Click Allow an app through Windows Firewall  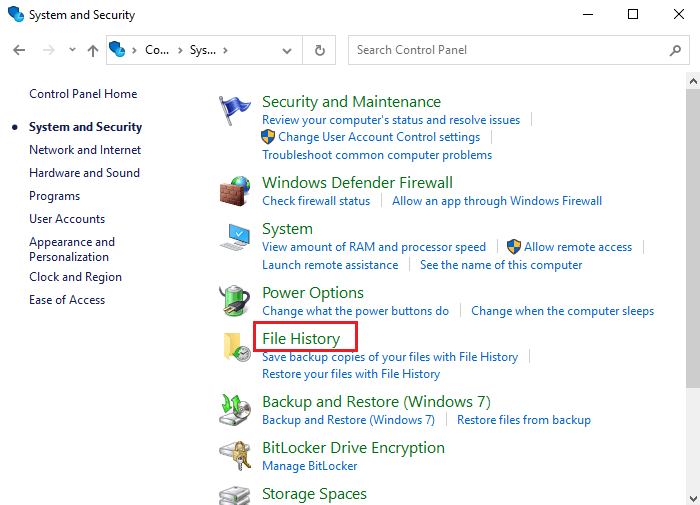(x=497, y=201)
